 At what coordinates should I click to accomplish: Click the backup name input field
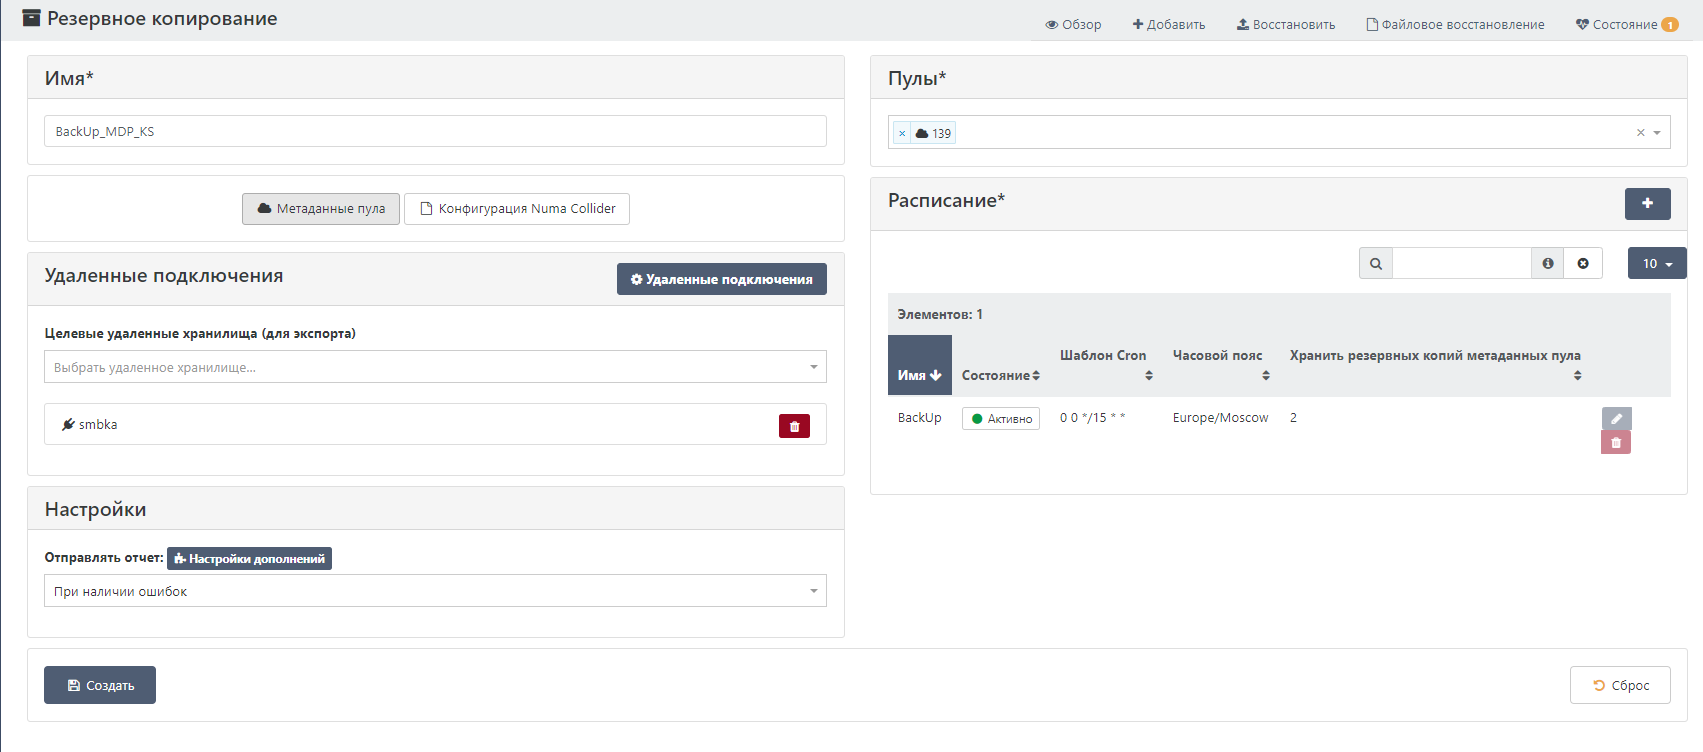[x=435, y=131]
